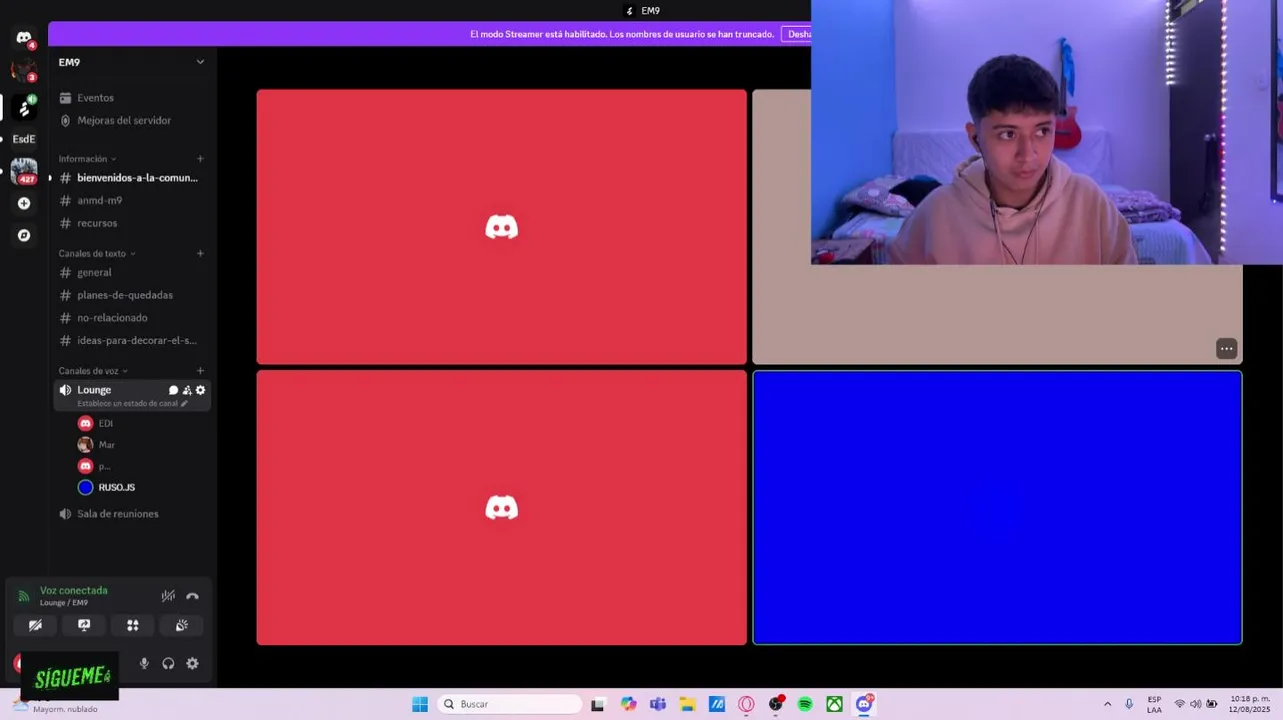The image size is (1283, 720).
Task: Open the server with 427 unread badge
Action: click(24, 171)
